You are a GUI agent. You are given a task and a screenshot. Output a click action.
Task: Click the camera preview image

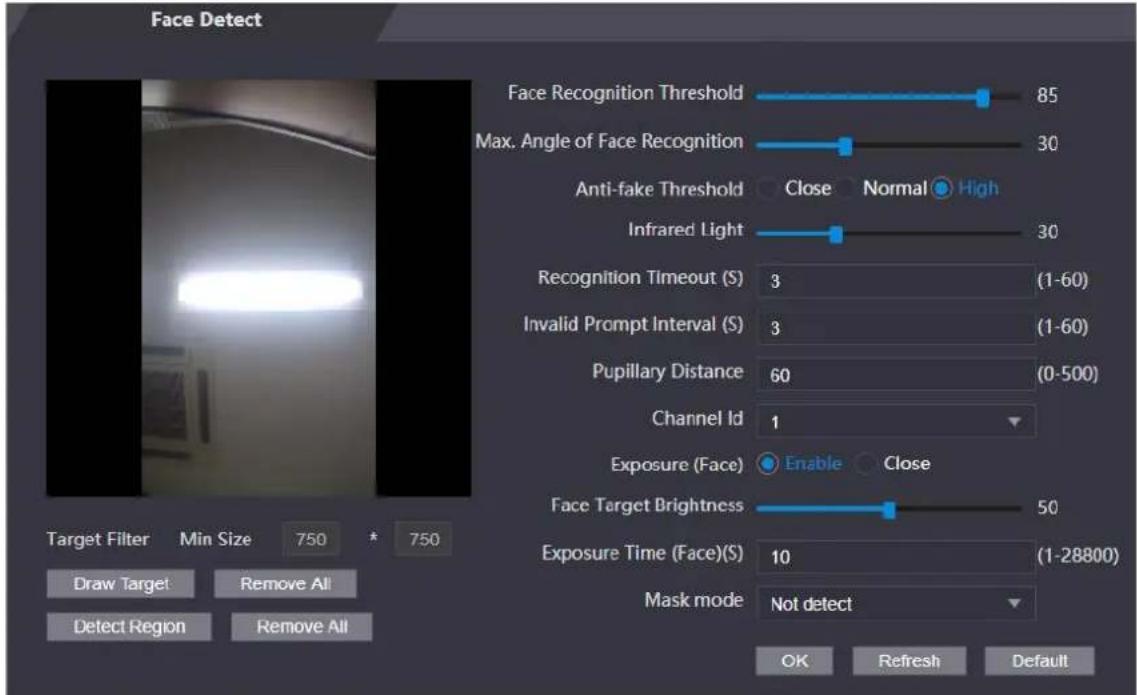point(258,288)
